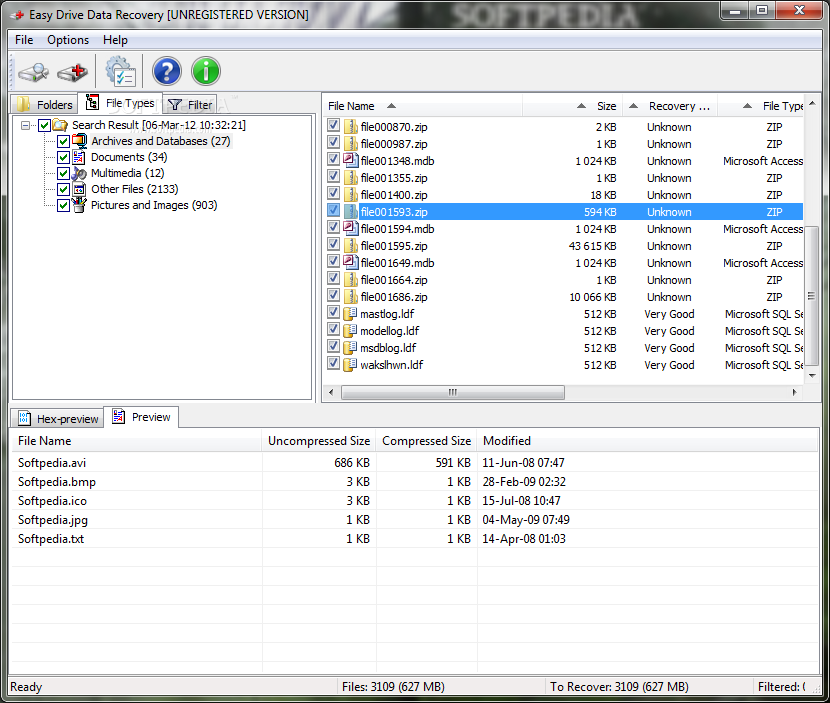Viewport: 830px width, 703px height.
Task: Click the Search Result folder icon
Action: [x=60, y=125]
